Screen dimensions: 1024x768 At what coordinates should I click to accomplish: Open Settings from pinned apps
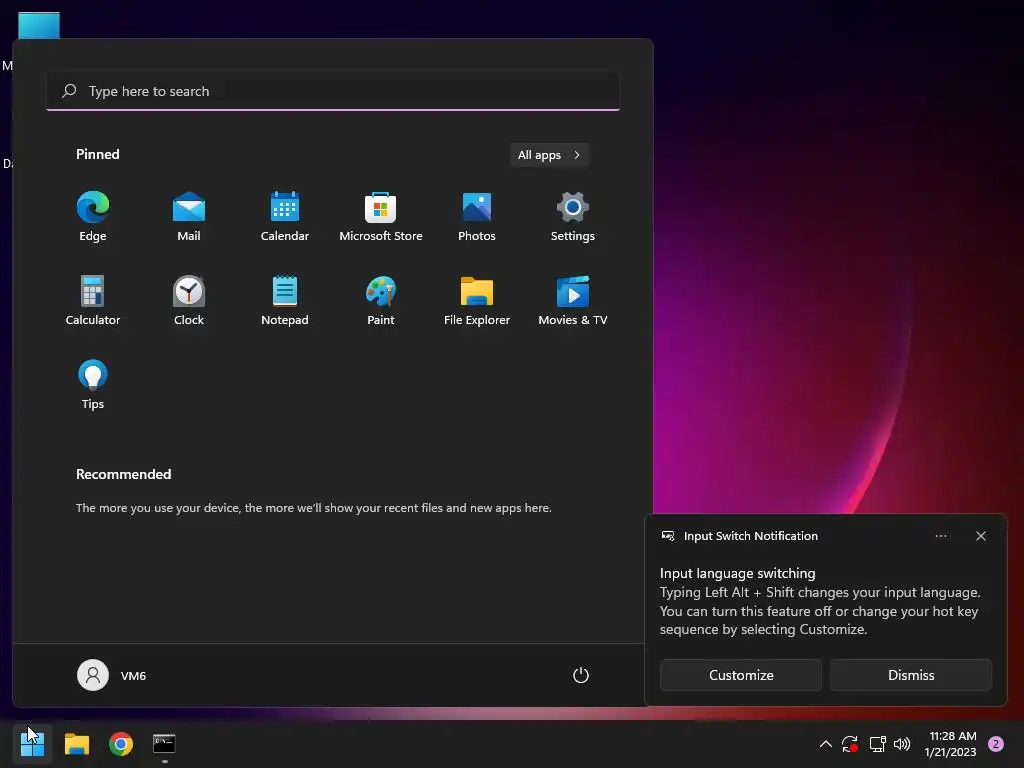[573, 217]
